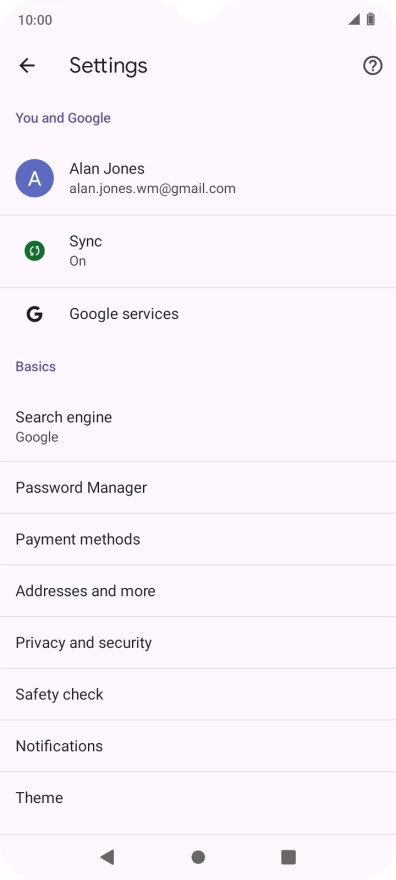The image size is (396, 880).
Task: Tap the signal strength status icon
Action: 354,20
